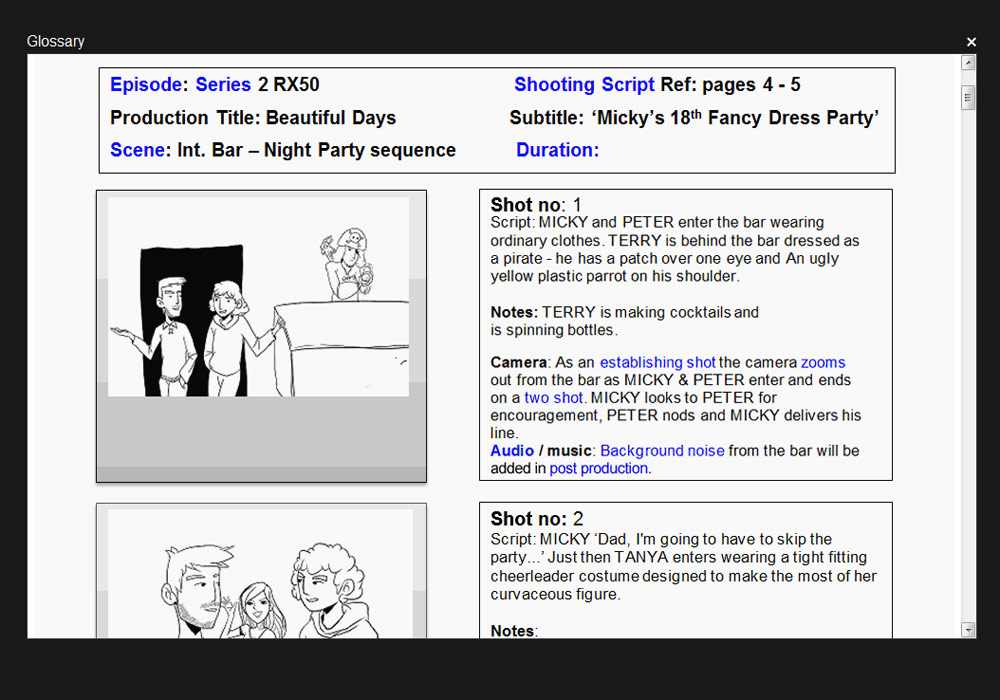1000x700 pixels.
Task: Click the 'Audio' link in Shot 1
Action: [x=512, y=451]
